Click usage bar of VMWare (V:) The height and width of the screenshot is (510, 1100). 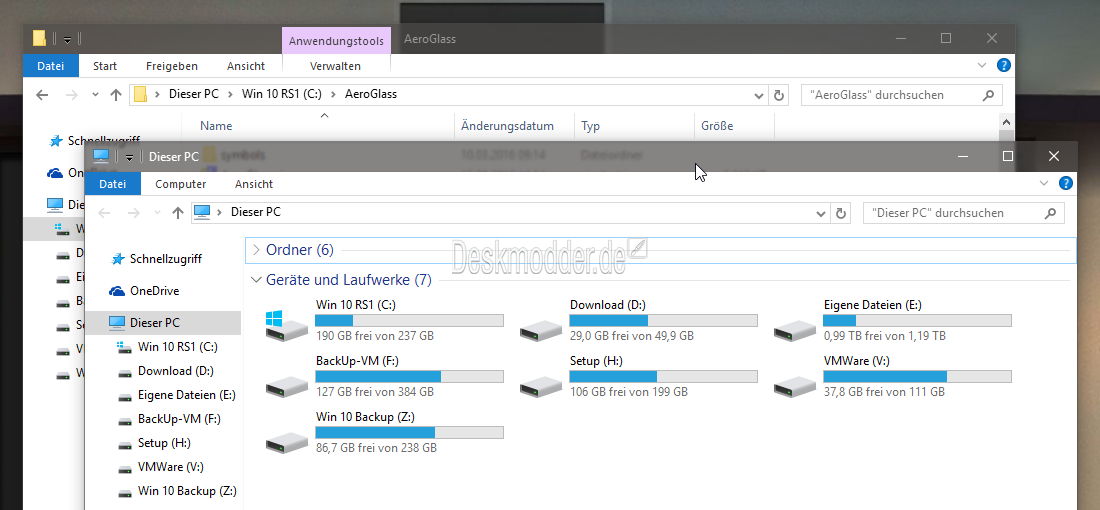[x=918, y=377]
